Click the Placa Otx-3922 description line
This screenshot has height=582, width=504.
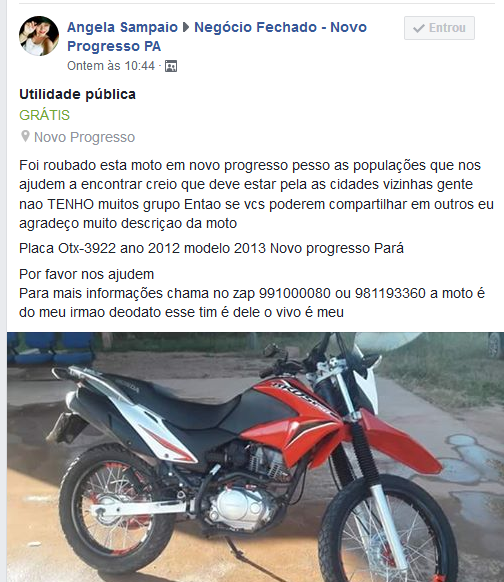point(211,248)
